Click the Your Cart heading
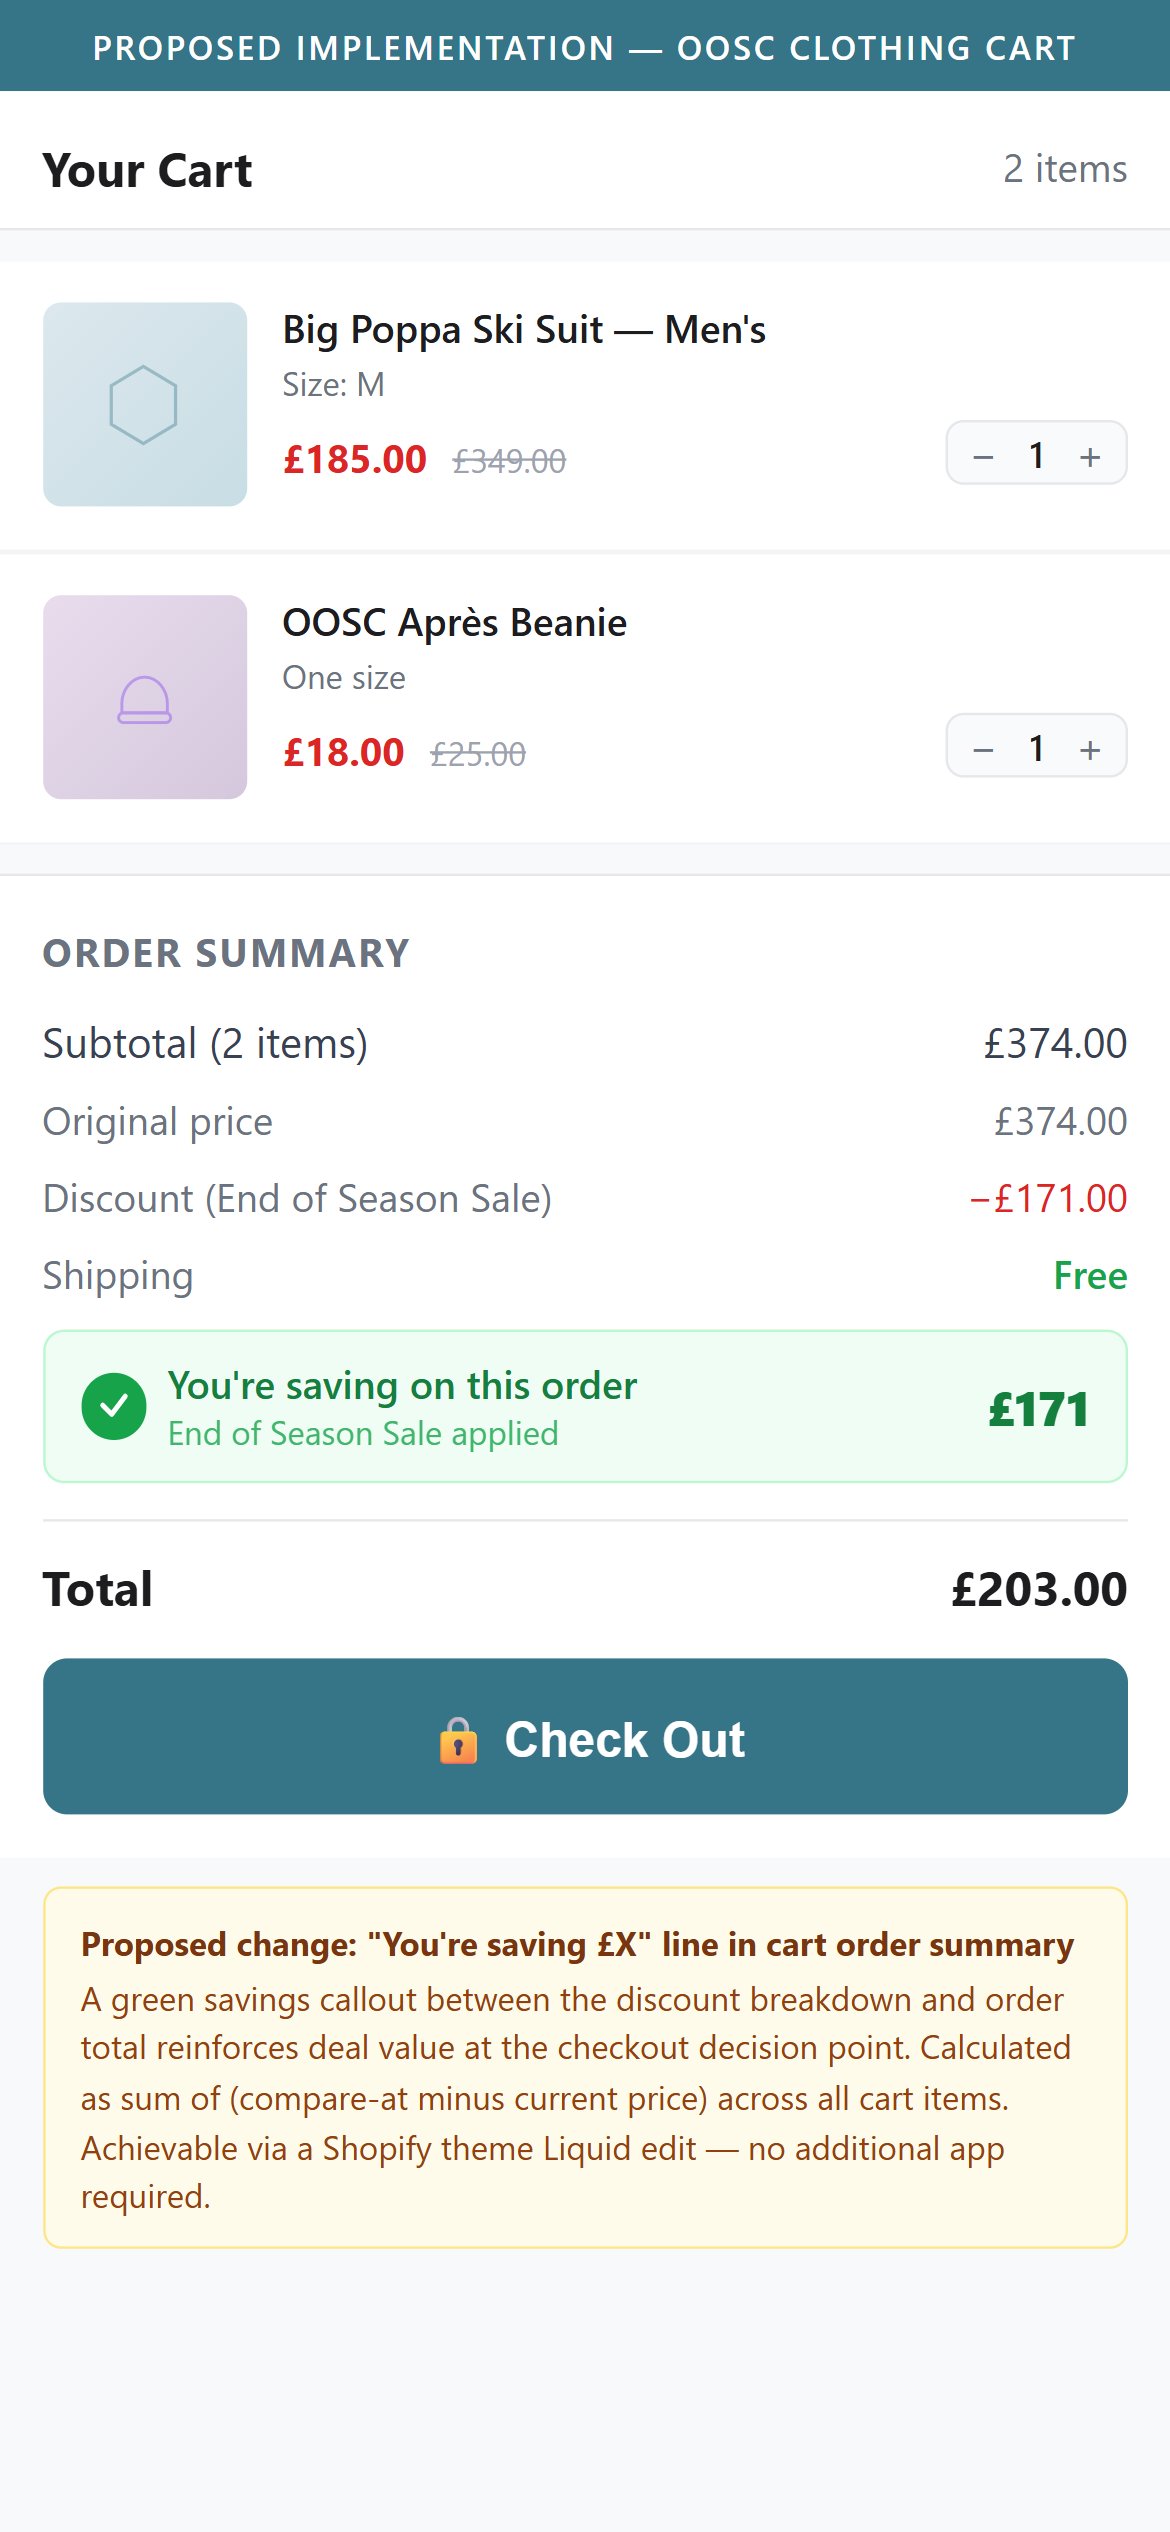The width and height of the screenshot is (1170, 2532). point(147,170)
